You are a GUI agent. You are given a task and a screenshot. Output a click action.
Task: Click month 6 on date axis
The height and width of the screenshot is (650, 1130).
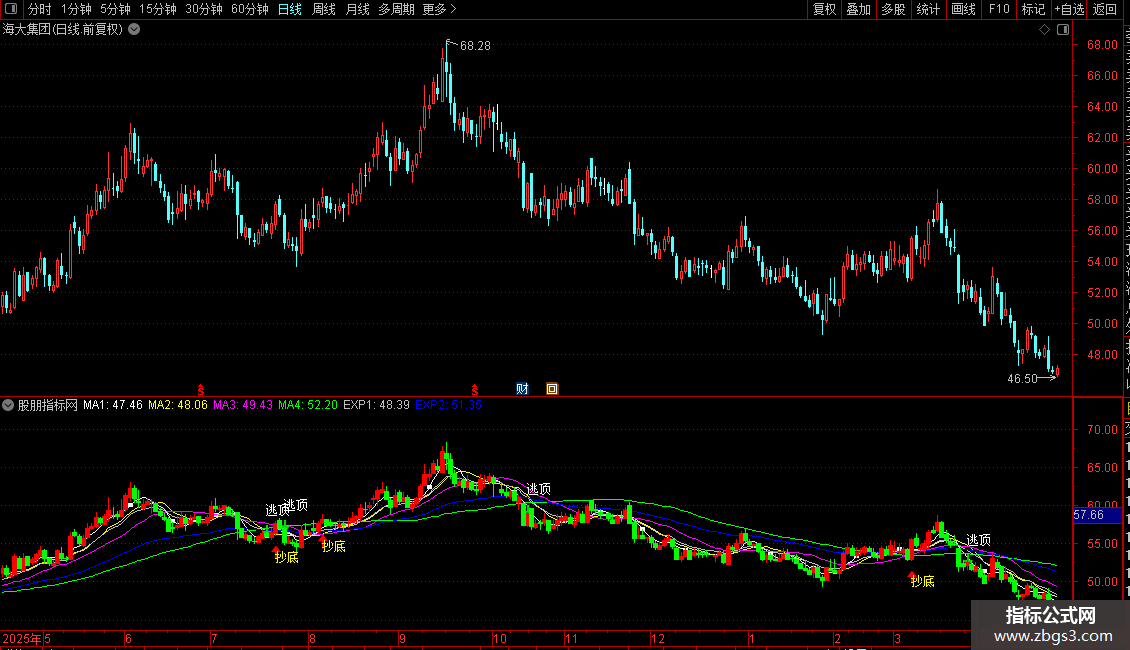(128, 638)
